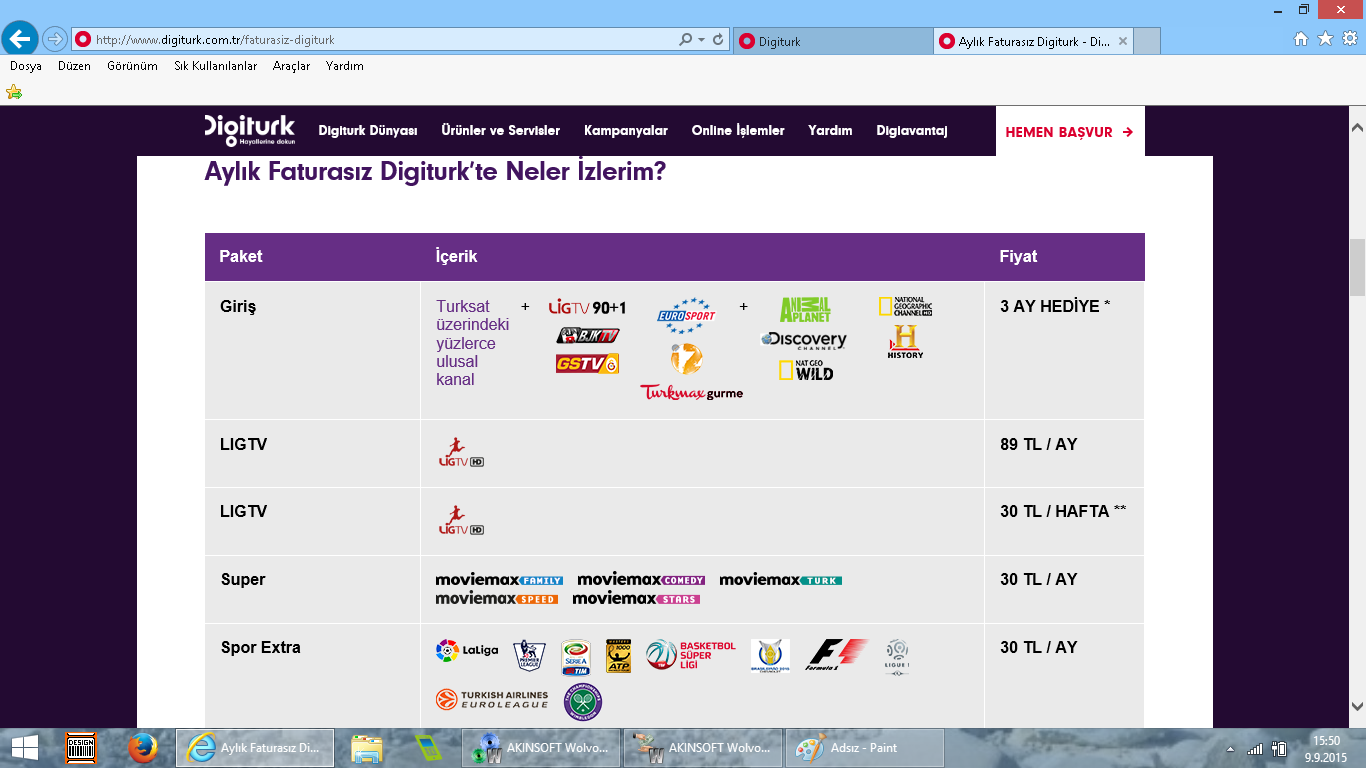Click the favorites star icon
Screen dimensions: 1366x768
click(x=1325, y=39)
